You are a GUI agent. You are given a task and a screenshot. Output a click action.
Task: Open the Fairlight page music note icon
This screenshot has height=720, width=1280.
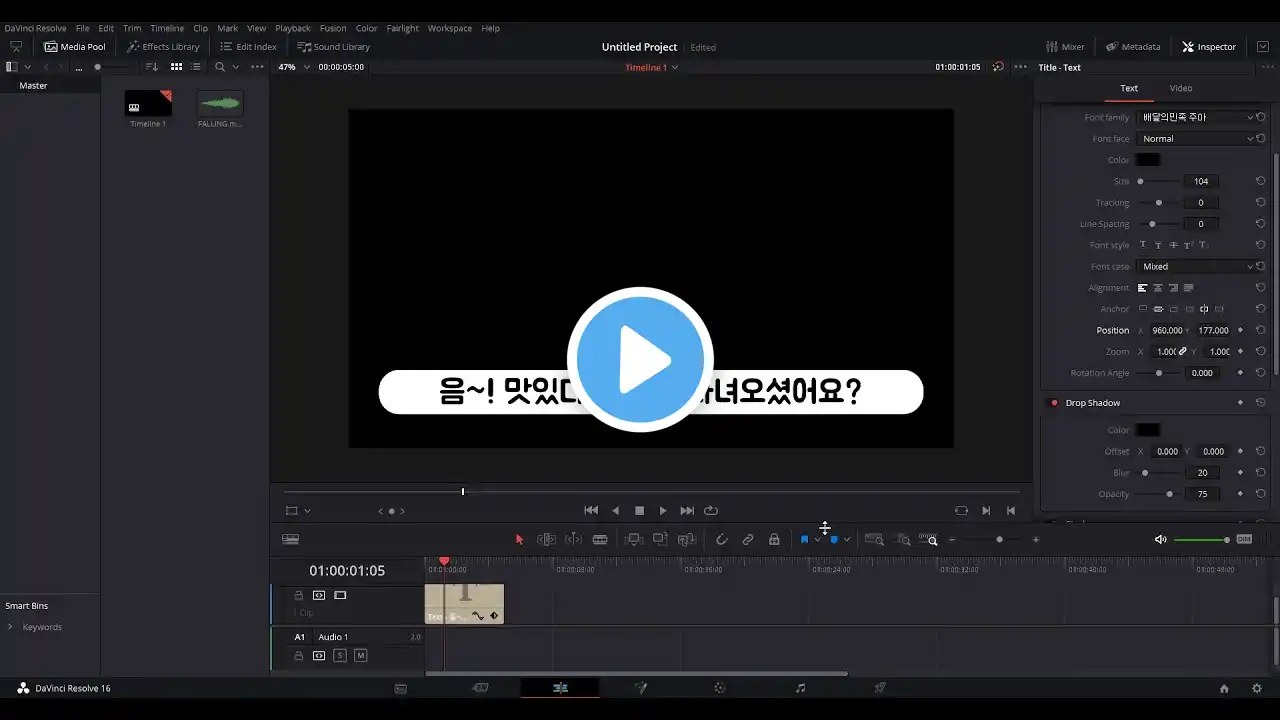[800, 688]
